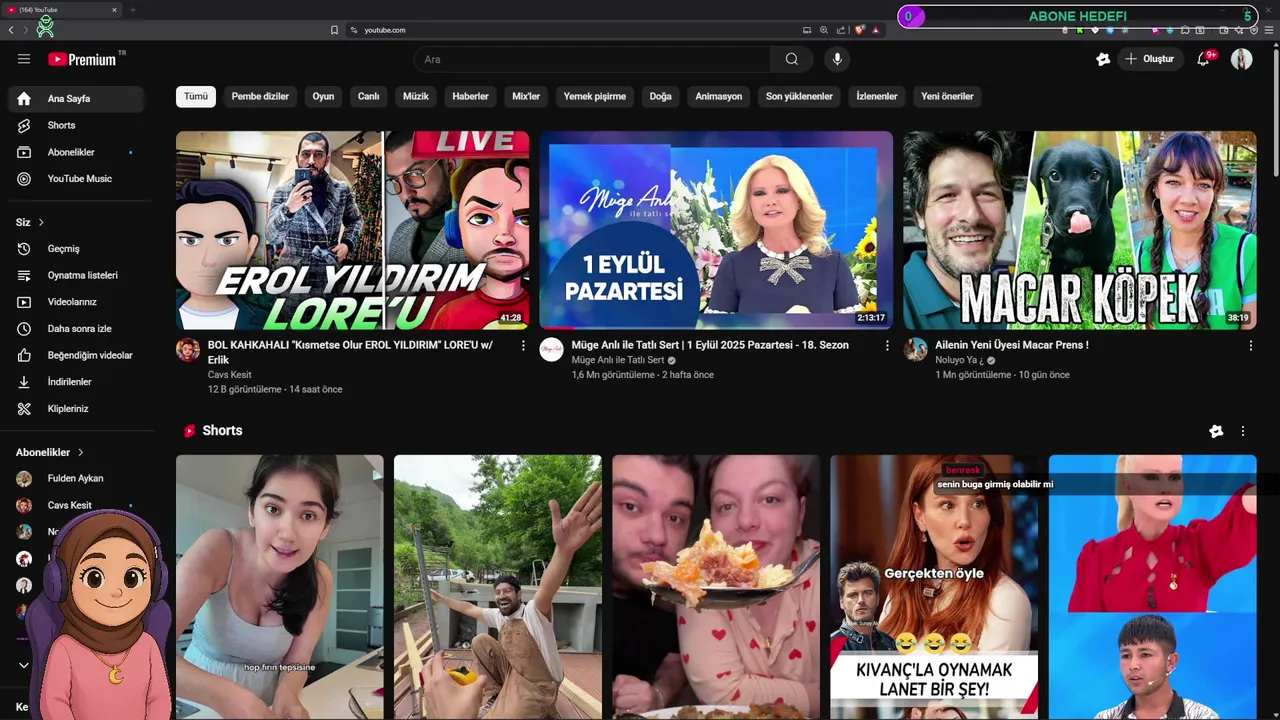Start voice search with microphone
Image resolution: width=1280 pixels, height=720 pixels.
pyautogui.click(x=837, y=59)
